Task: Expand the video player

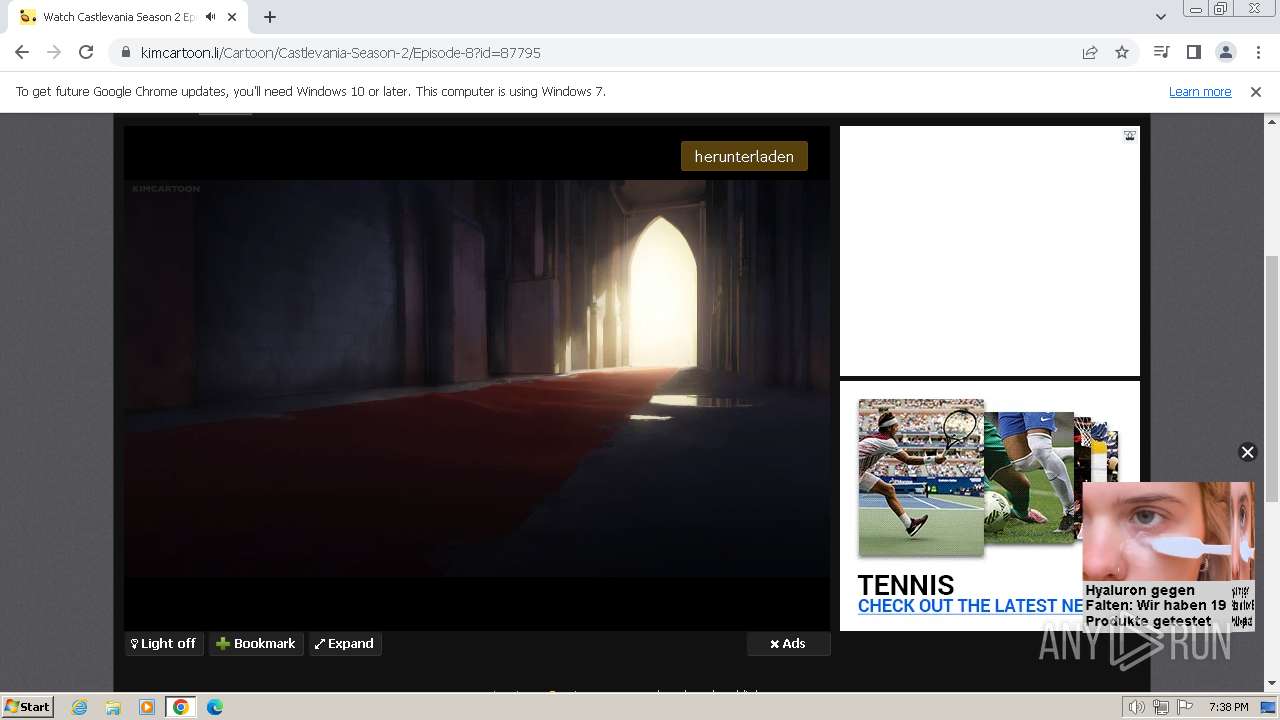Action: tap(344, 643)
